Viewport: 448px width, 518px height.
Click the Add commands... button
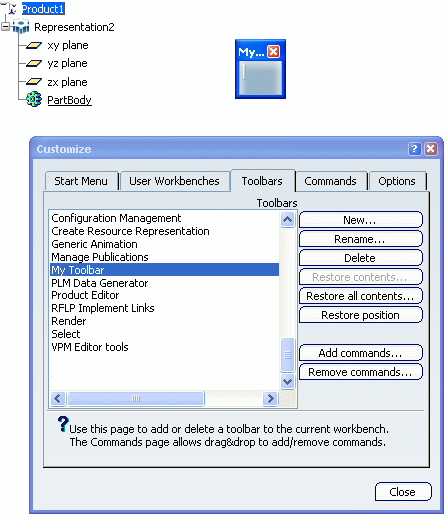pos(361,353)
